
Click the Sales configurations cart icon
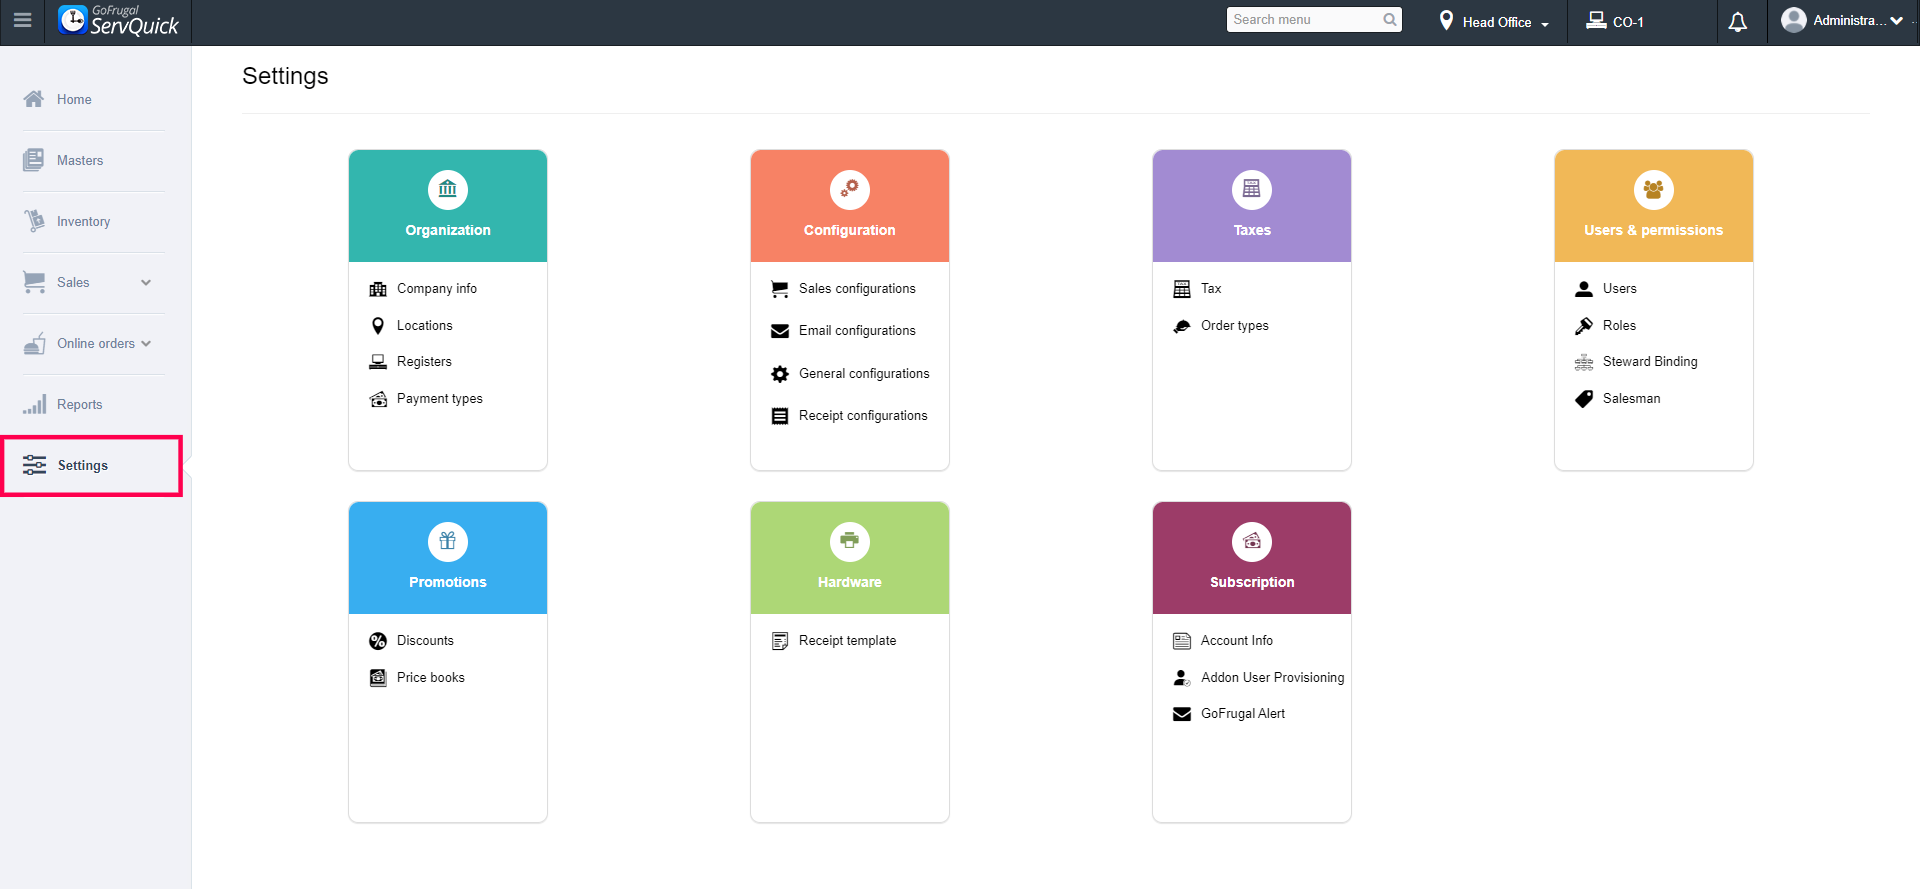point(780,289)
